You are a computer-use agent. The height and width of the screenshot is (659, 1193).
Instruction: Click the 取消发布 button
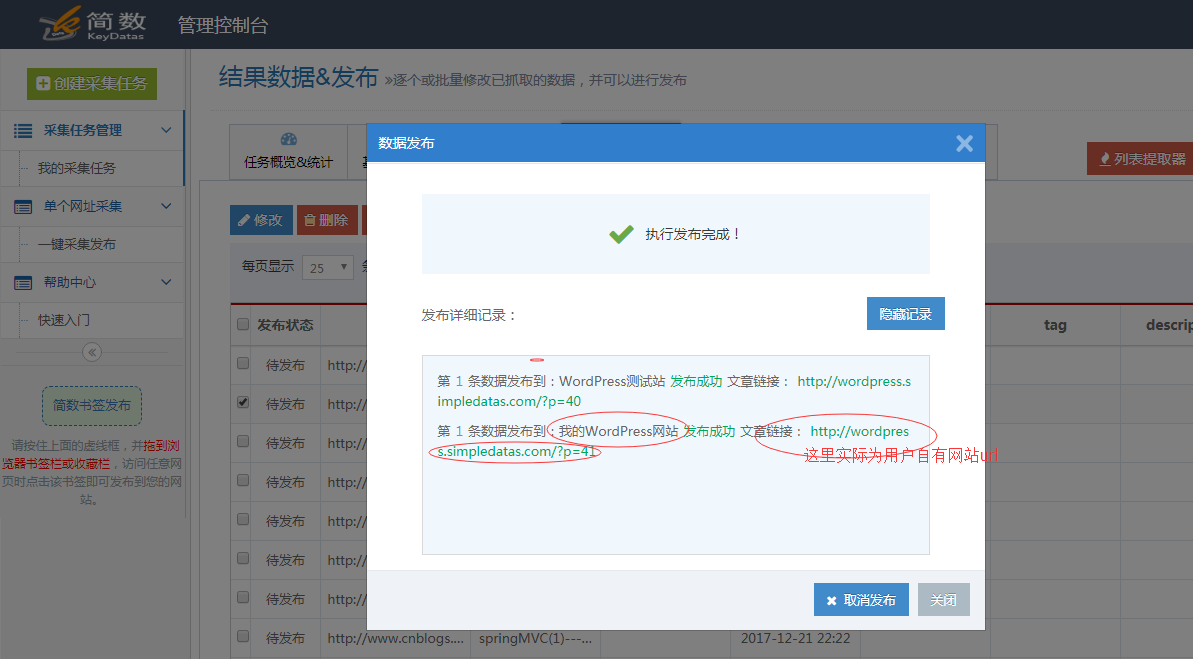861,600
